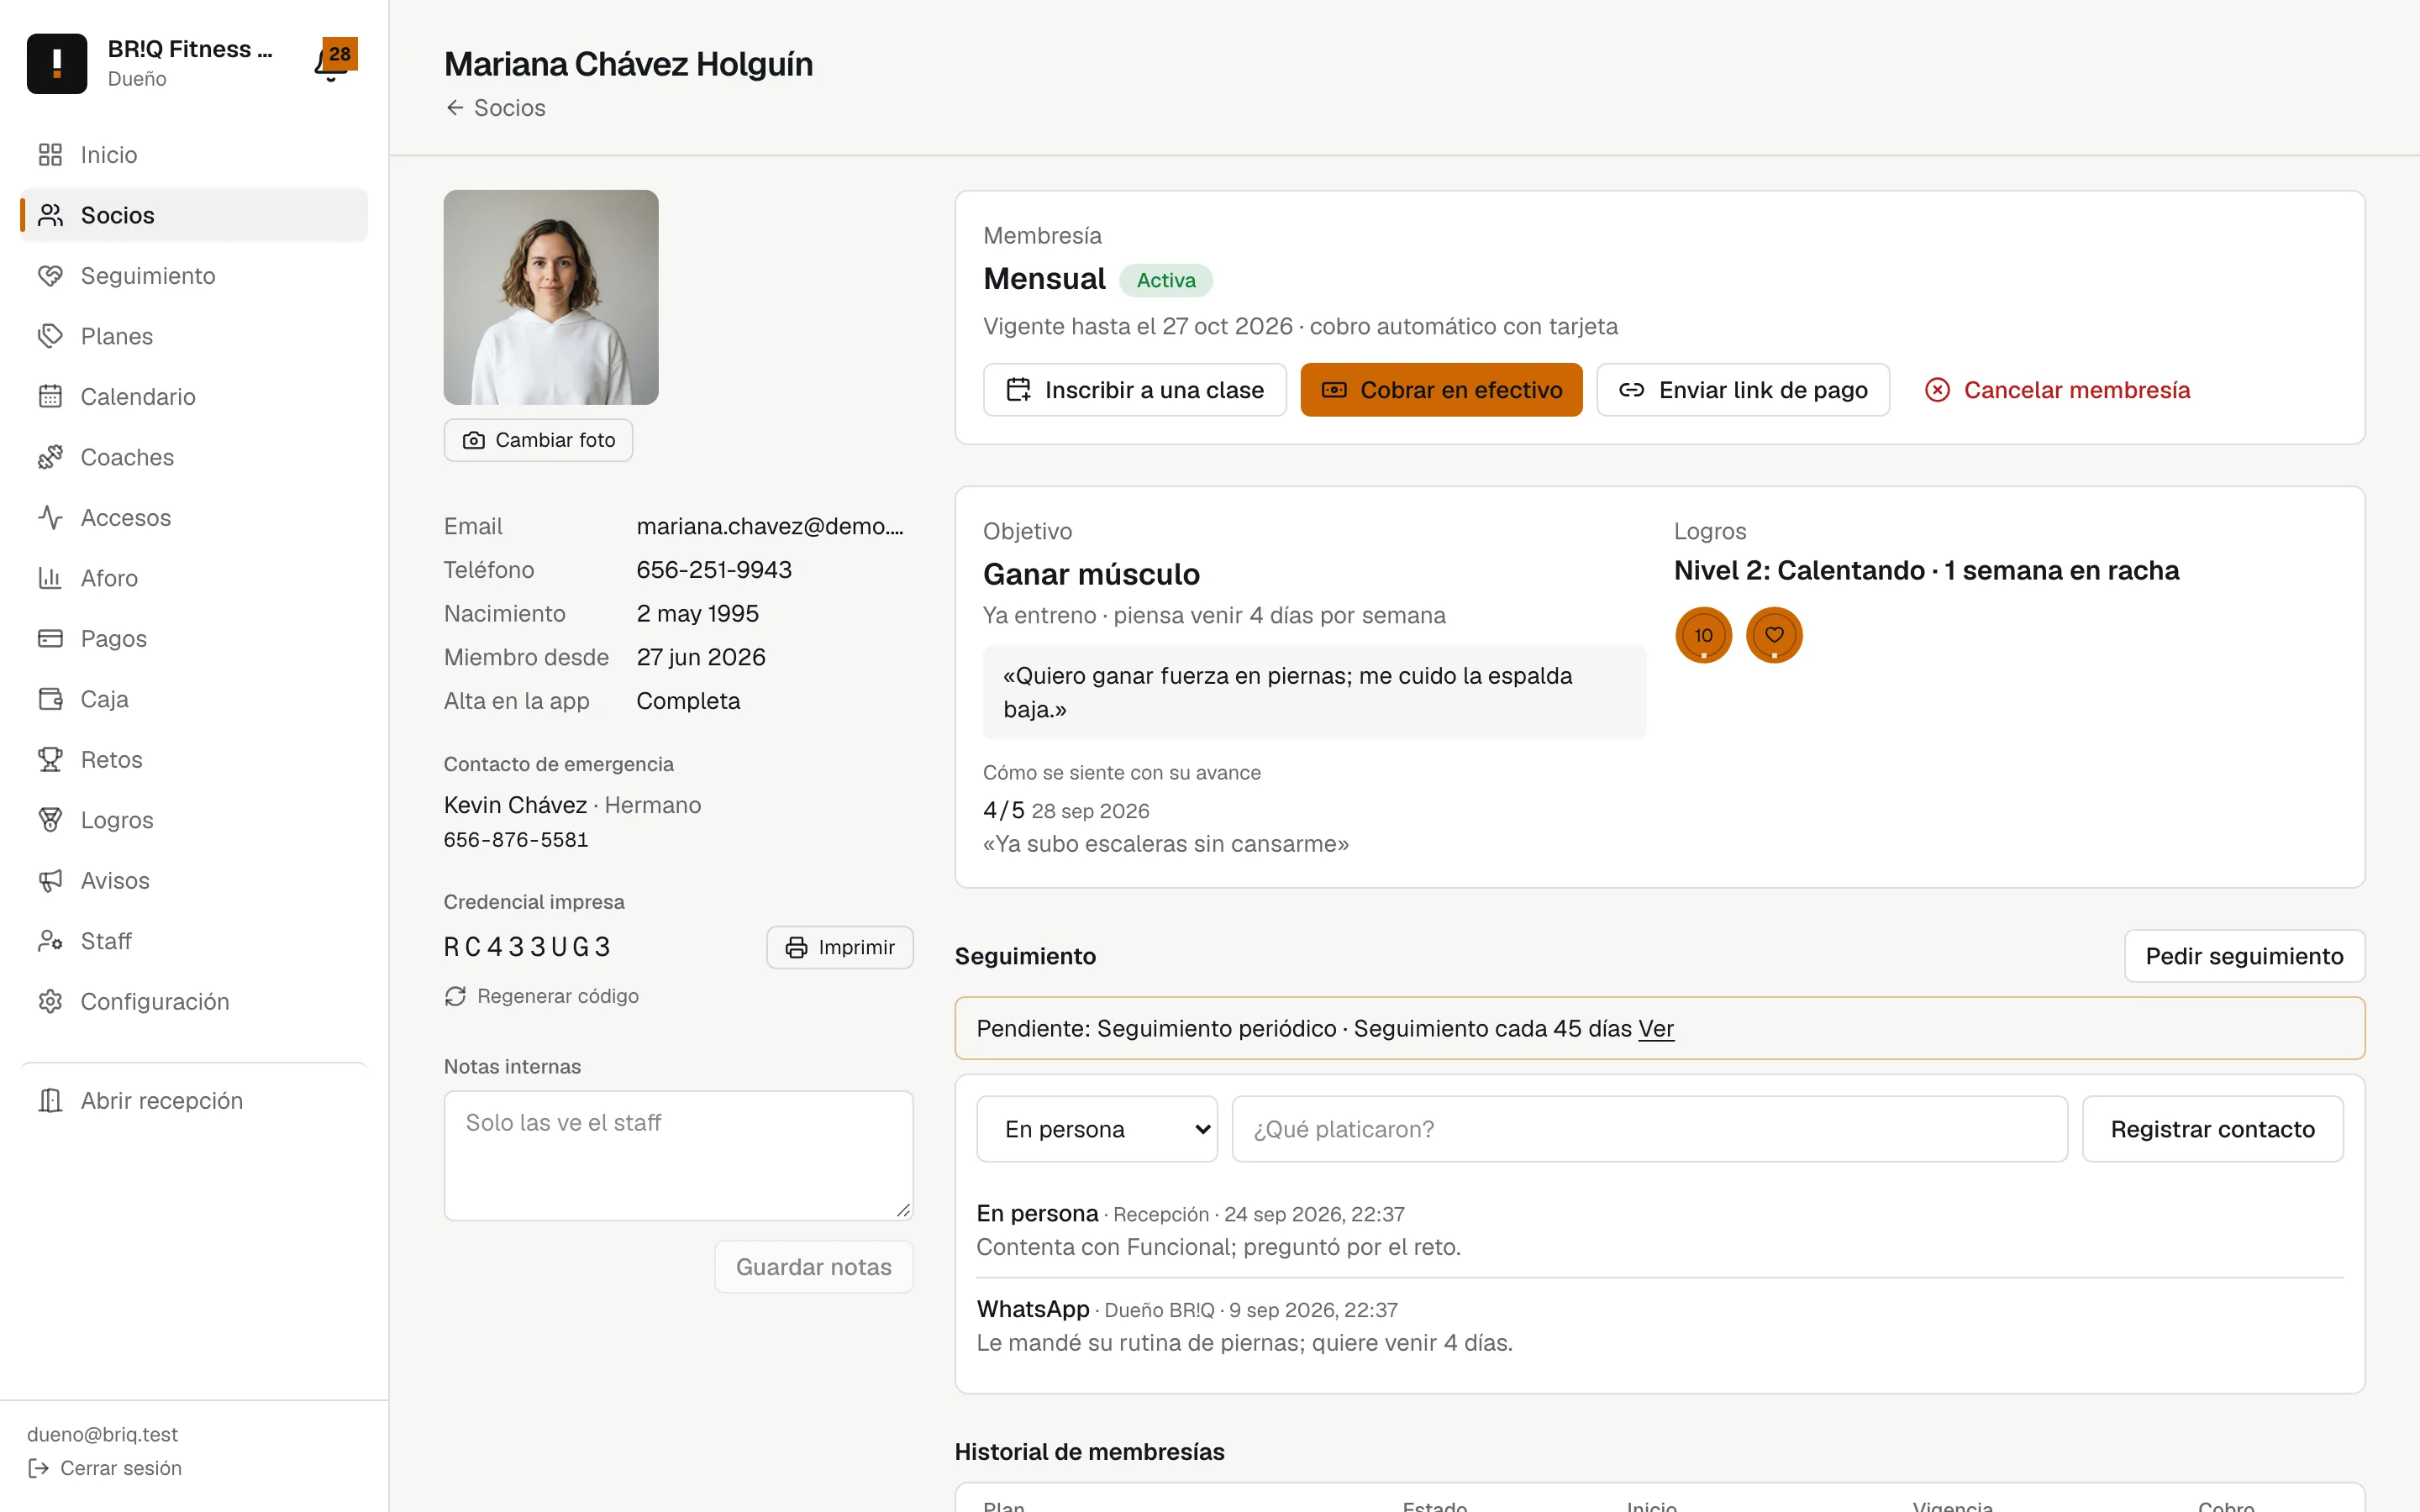Image resolution: width=2420 pixels, height=1512 pixels.
Task: Click the heart achievement badge
Action: coord(1774,635)
